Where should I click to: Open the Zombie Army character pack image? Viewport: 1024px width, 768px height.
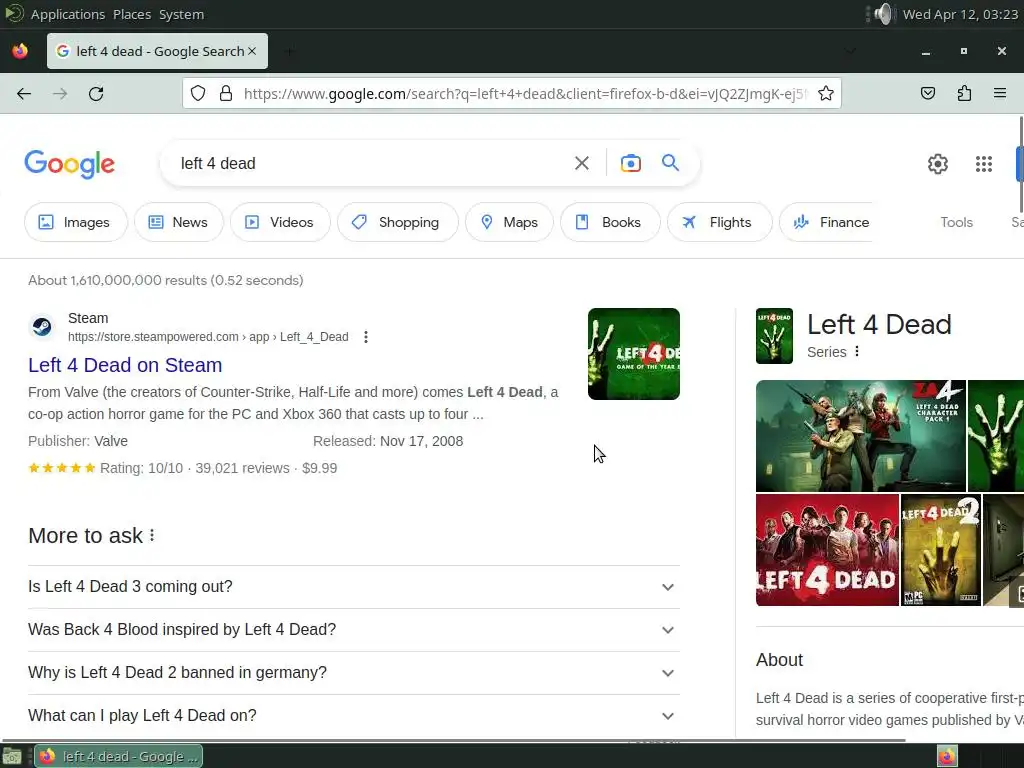861,436
